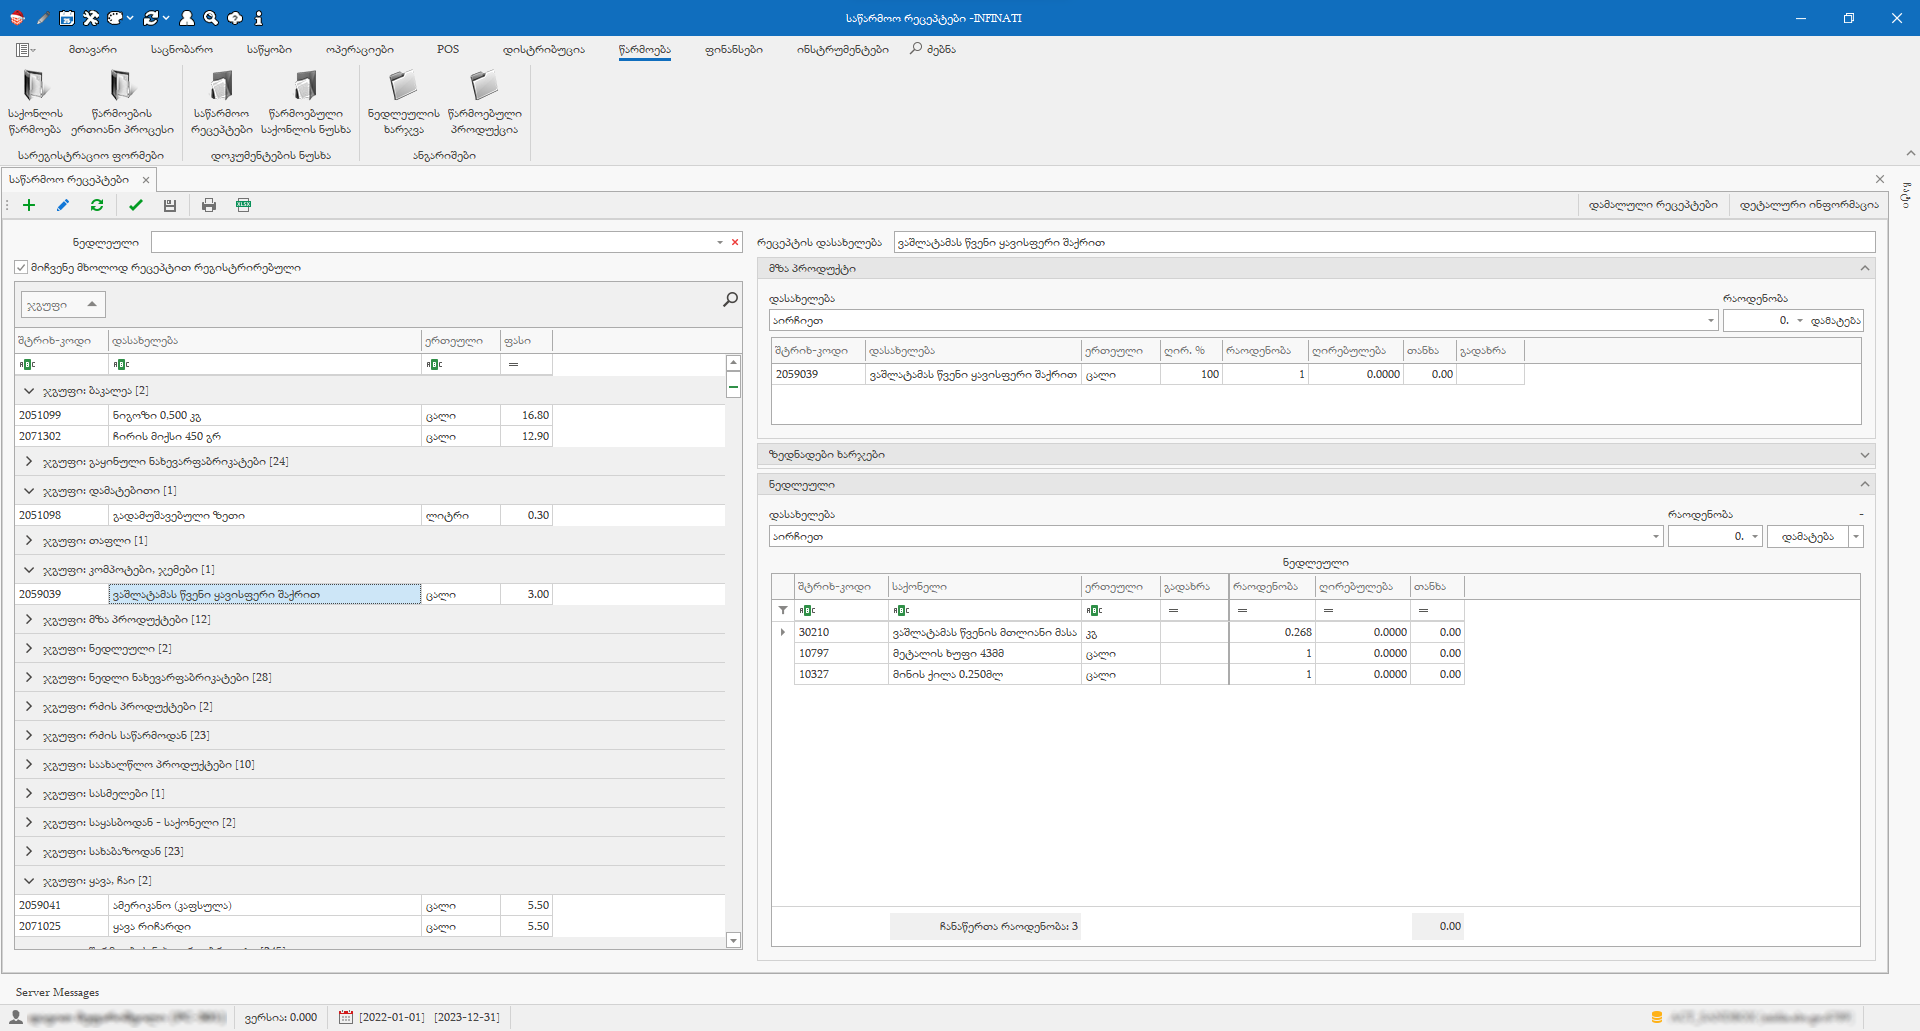Click the printer icon in toolbar
This screenshot has width=1920, height=1031.
pos(209,205)
